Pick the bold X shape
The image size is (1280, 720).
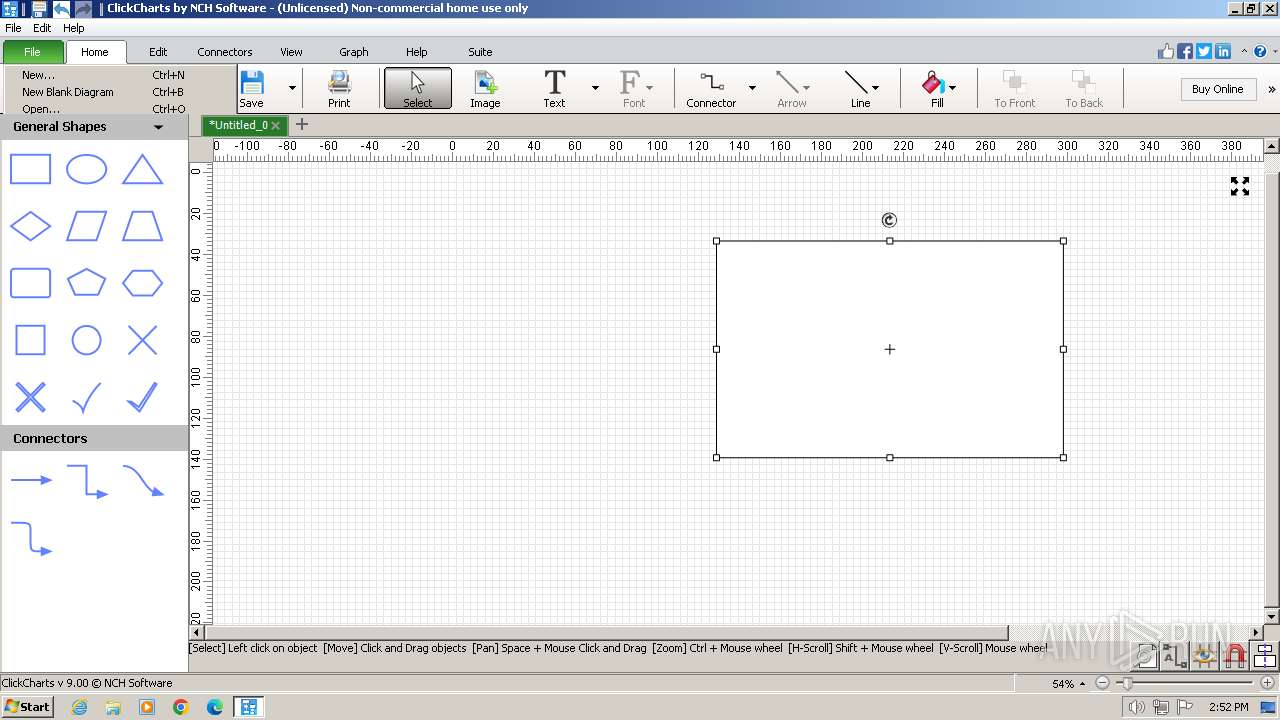point(30,397)
